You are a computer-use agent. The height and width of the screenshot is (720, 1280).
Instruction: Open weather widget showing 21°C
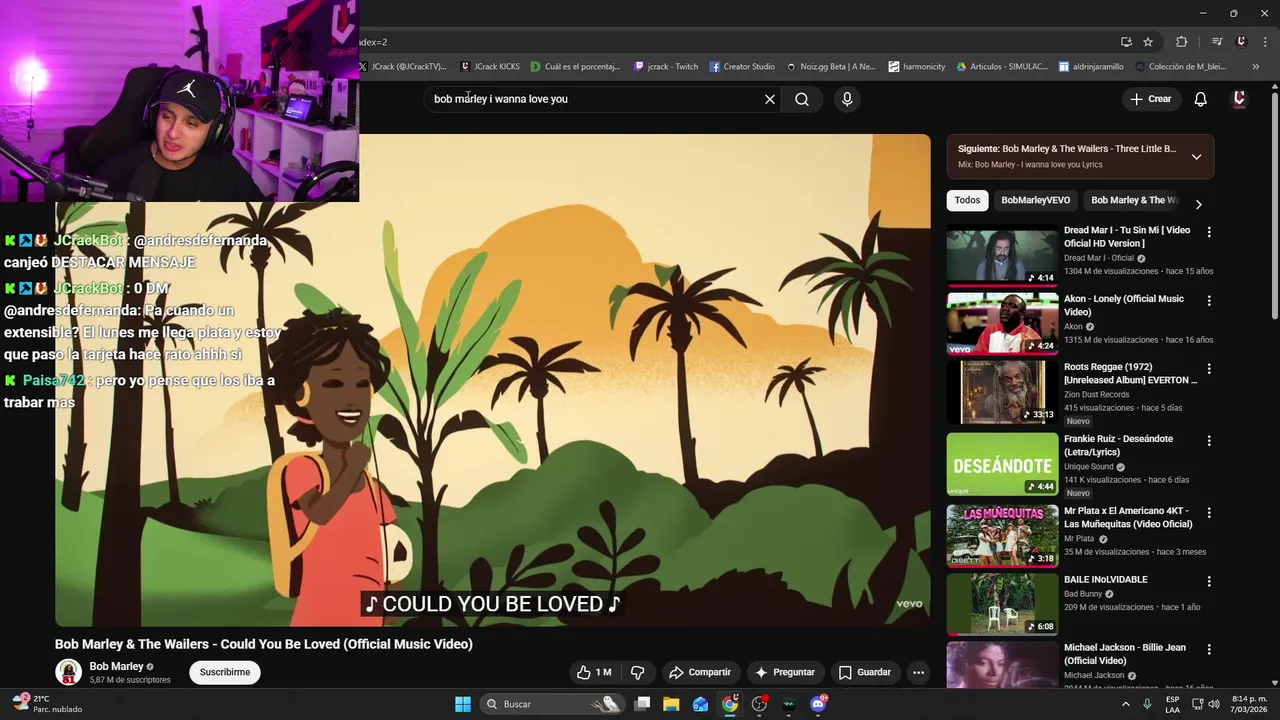pos(46,704)
